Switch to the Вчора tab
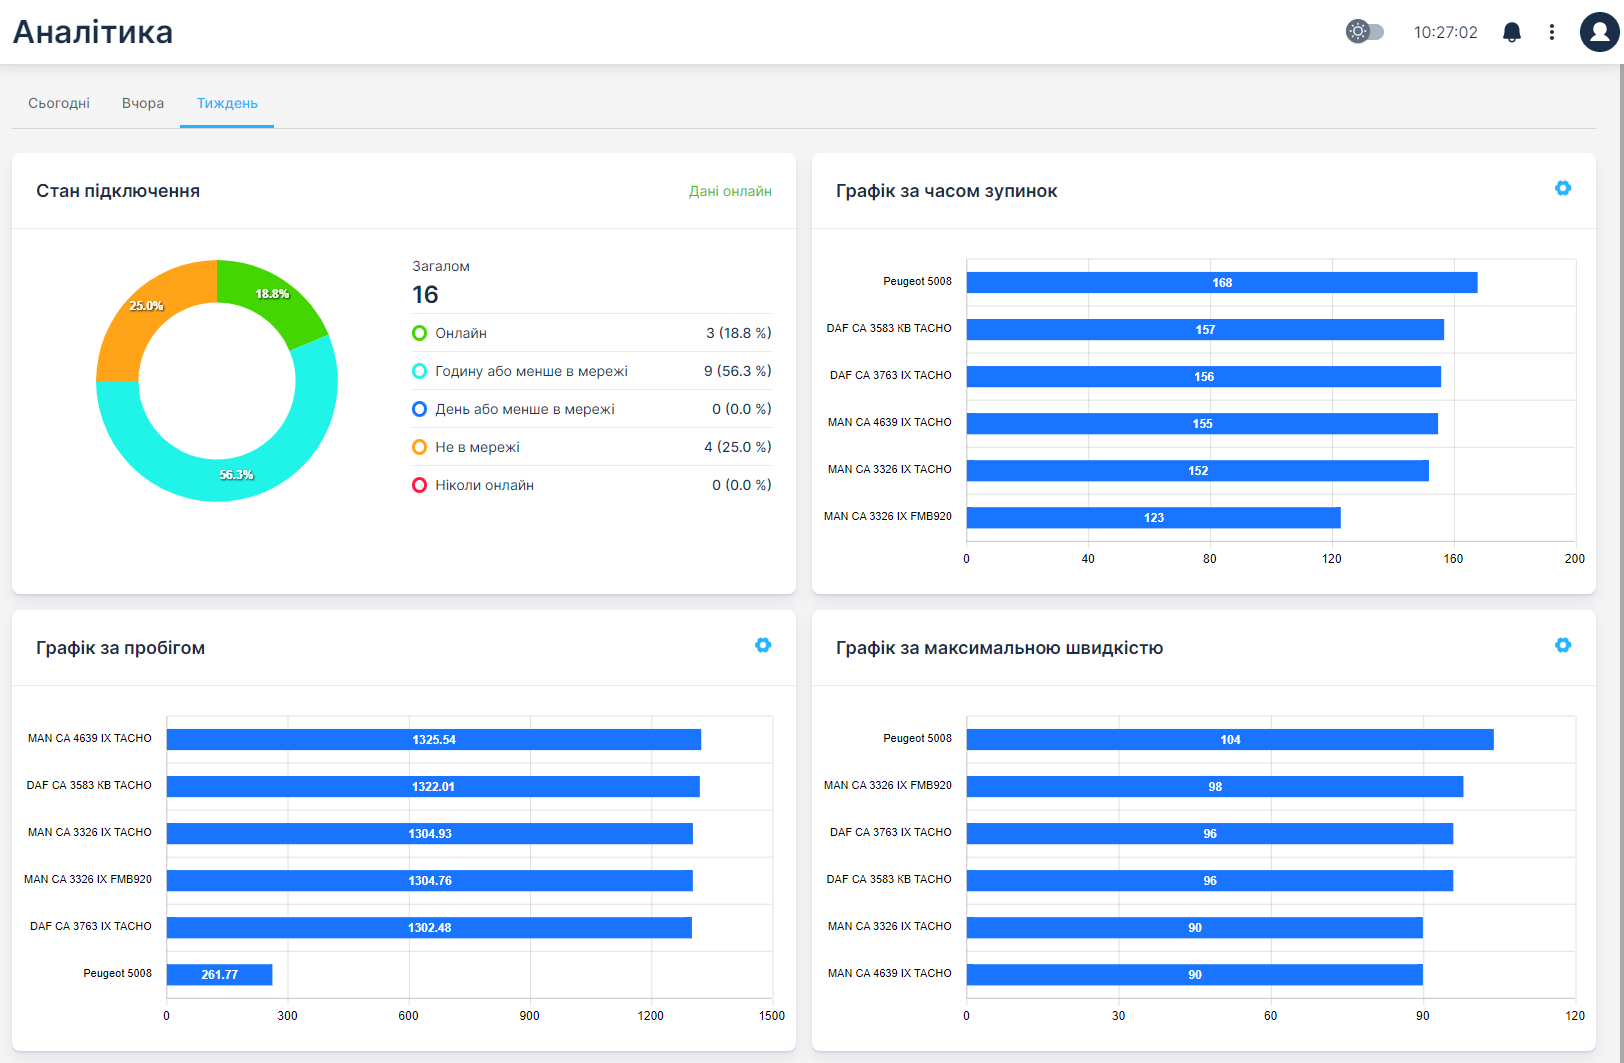 (143, 103)
